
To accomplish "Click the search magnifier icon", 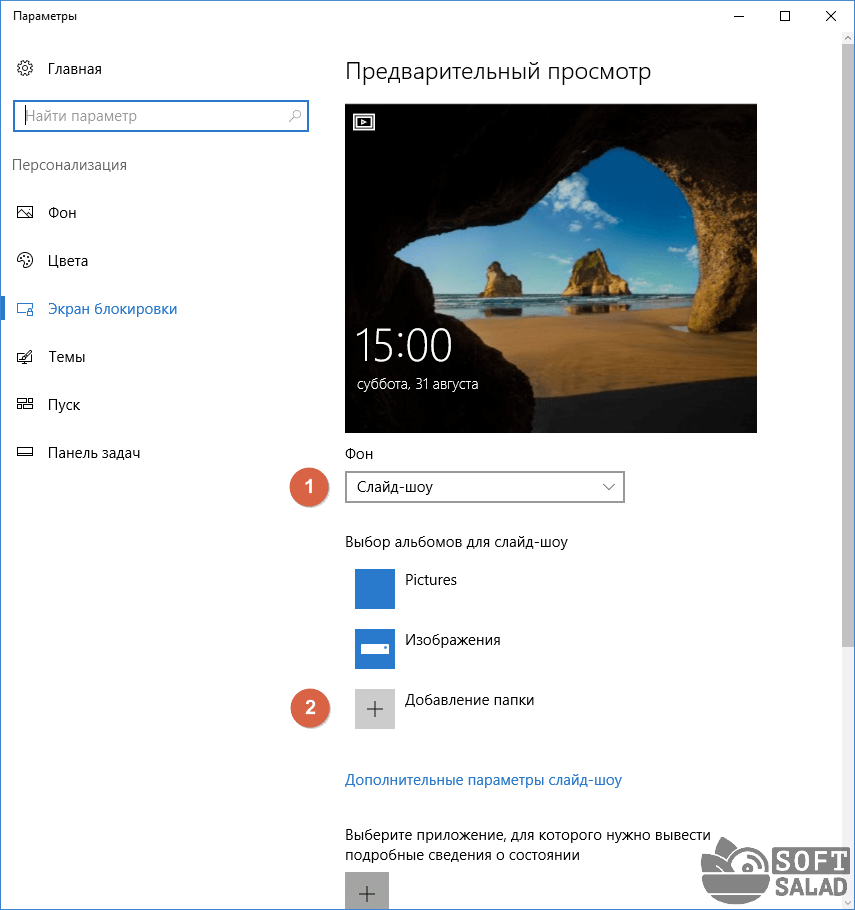I will [295, 115].
